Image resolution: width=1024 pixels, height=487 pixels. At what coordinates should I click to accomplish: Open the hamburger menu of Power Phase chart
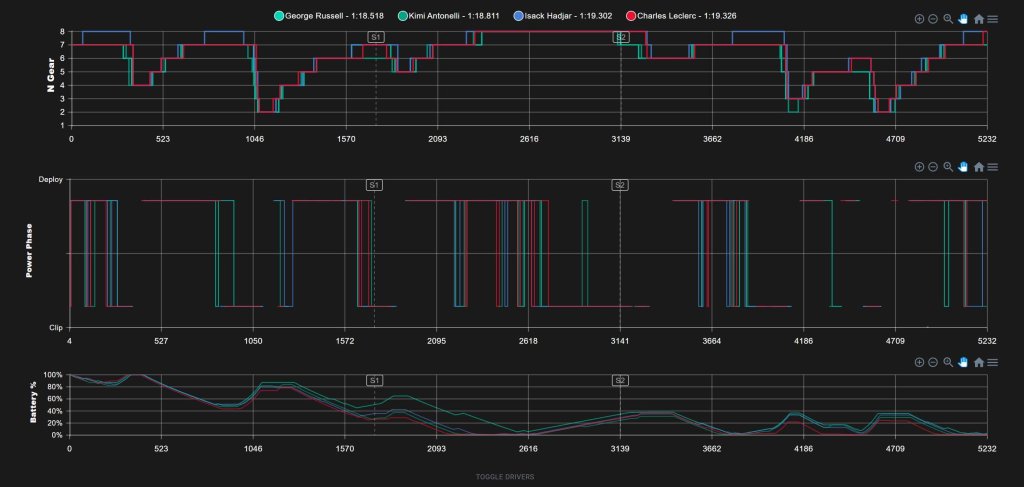[x=993, y=167]
